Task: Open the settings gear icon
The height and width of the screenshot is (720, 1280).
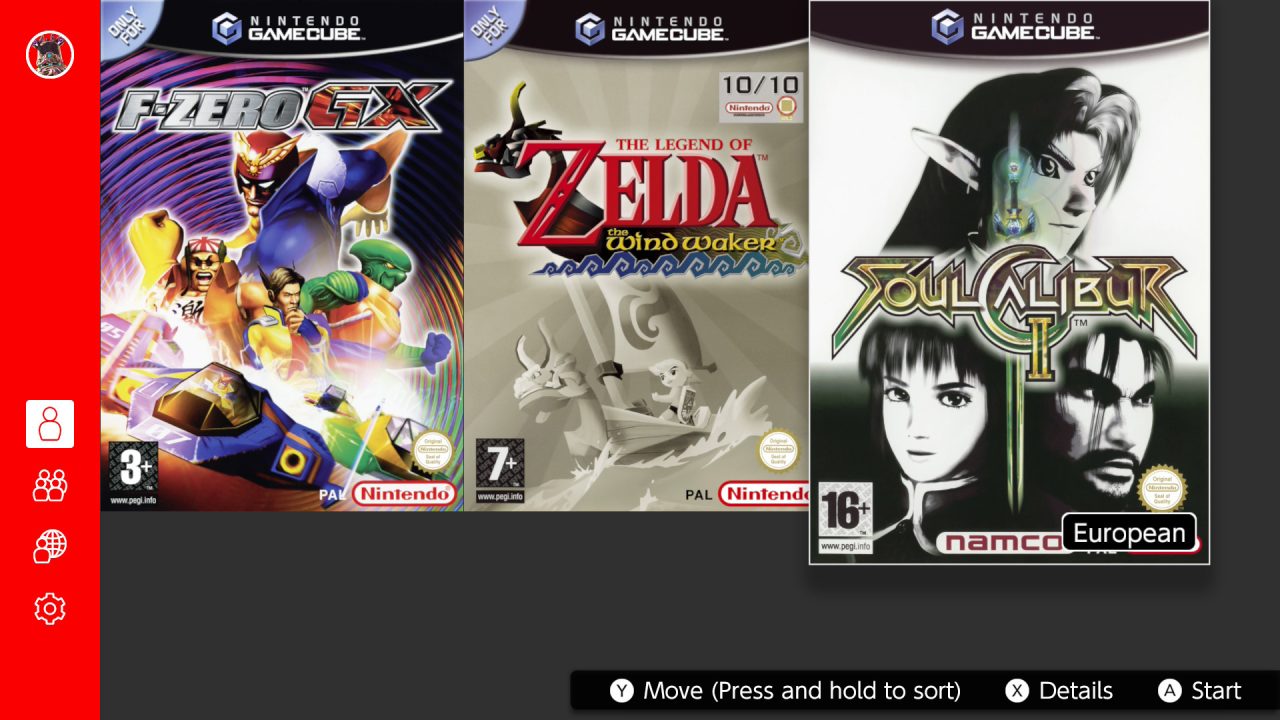Action: pyautogui.click(x=50, y=608)
